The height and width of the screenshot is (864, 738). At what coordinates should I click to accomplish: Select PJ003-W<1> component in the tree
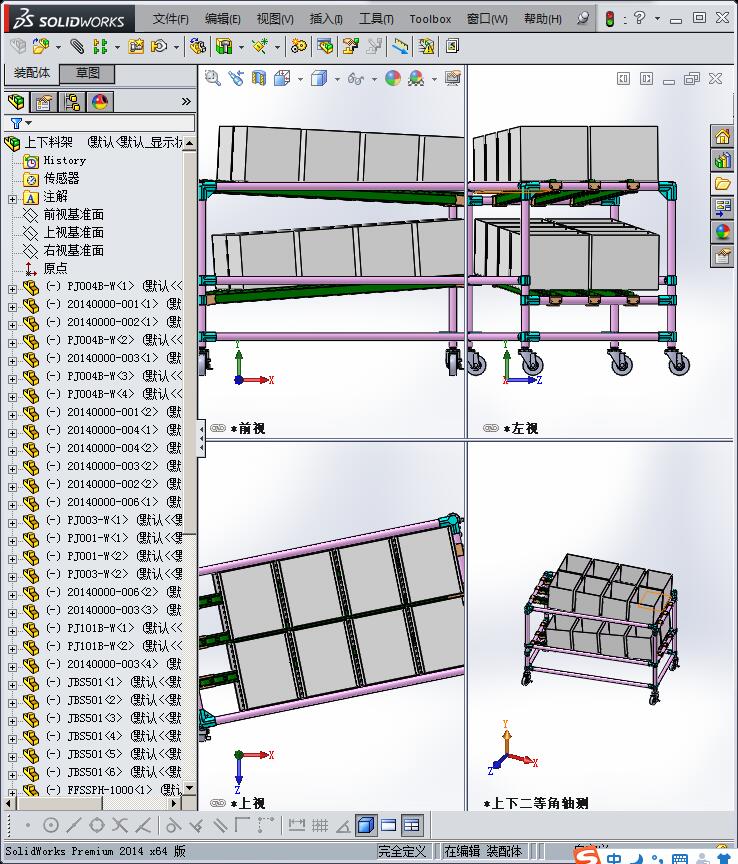tap(97, 520)
